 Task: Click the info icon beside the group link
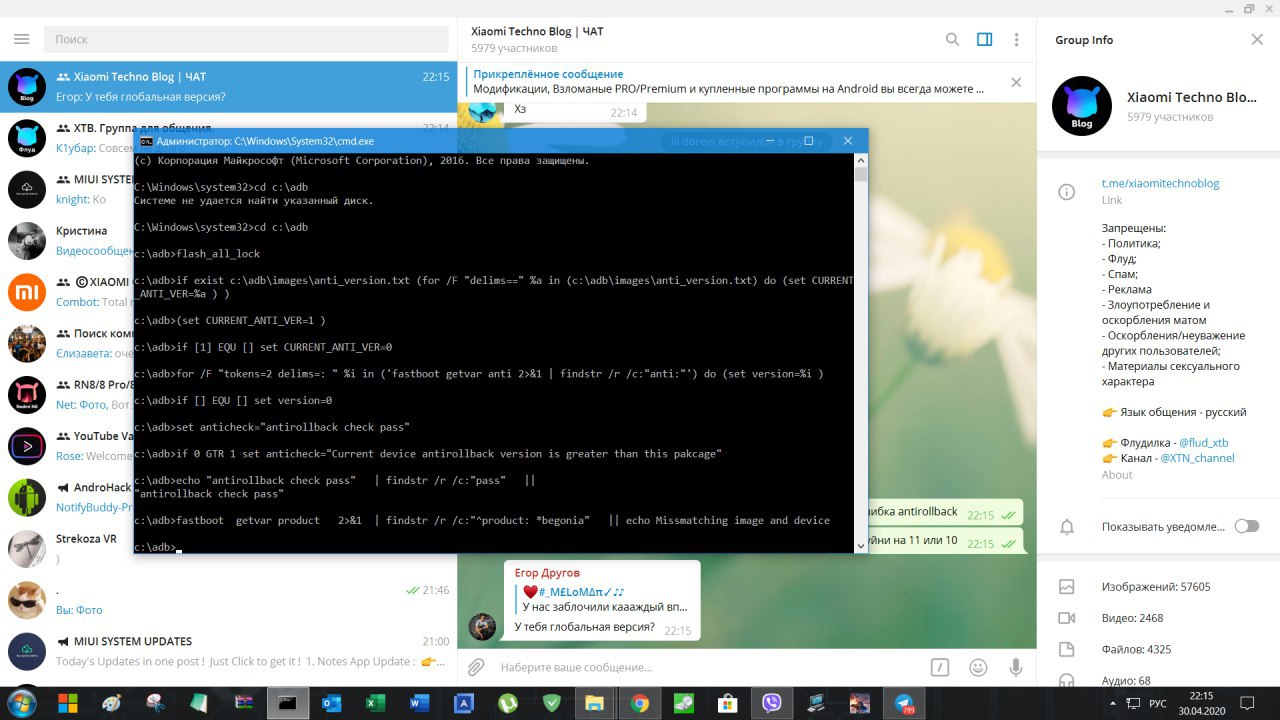1067,191
